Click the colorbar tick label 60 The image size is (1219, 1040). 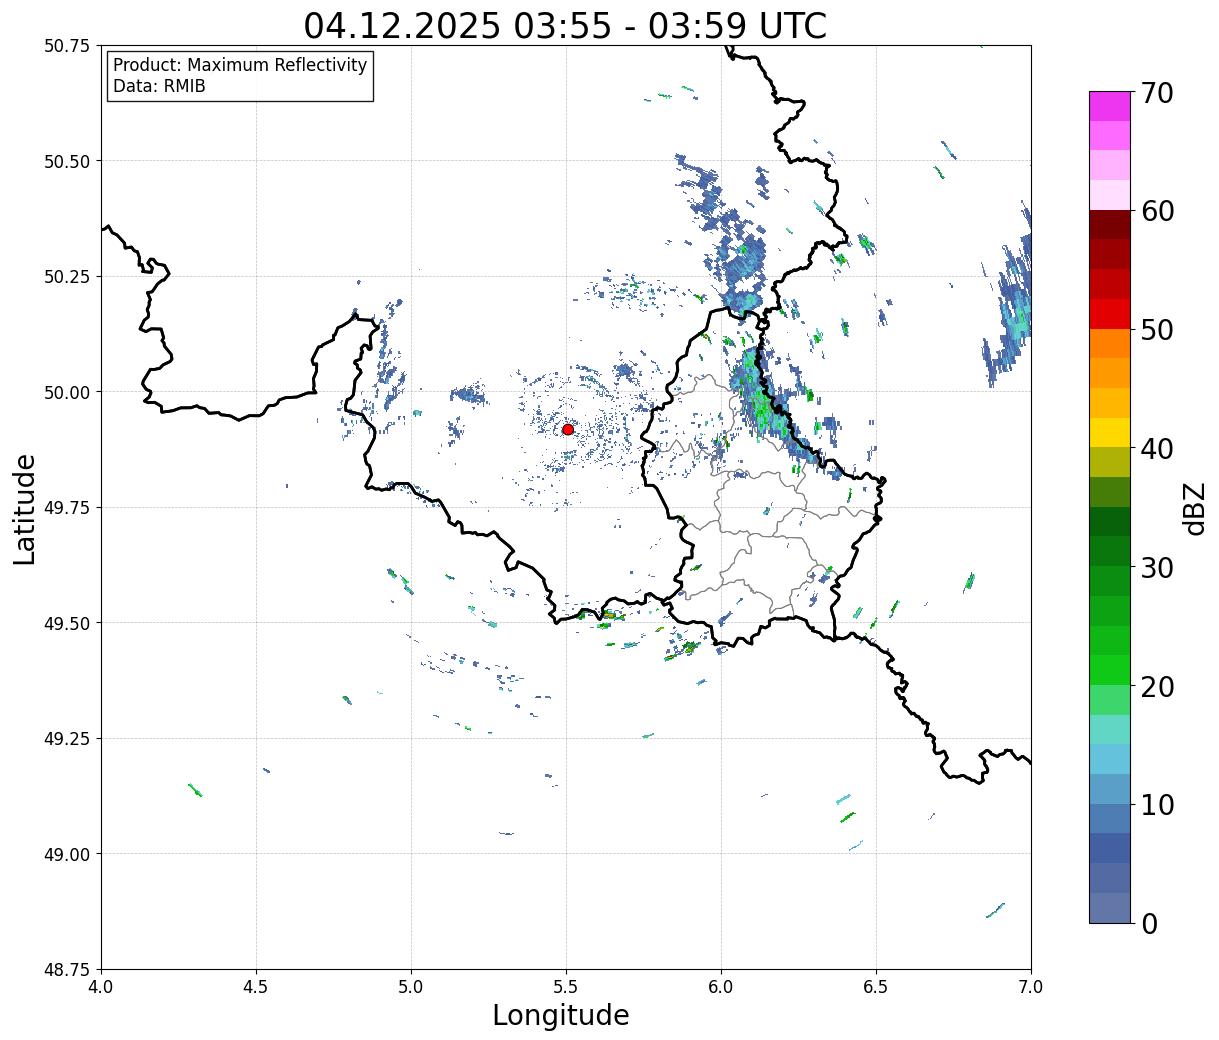[x=1157, y=211]
